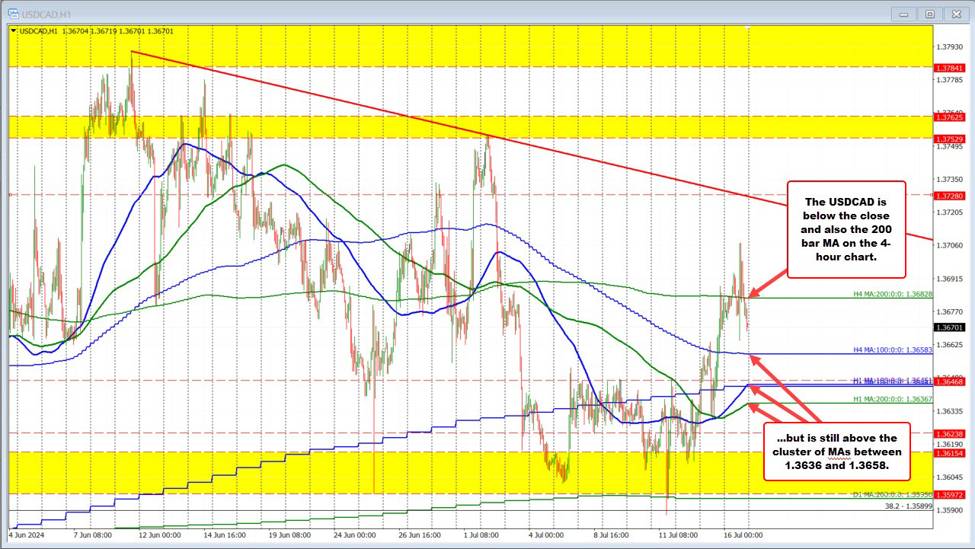Click the USDCAD chart window icon
This screenshot has width=975, height=549.
pos(13,13)
